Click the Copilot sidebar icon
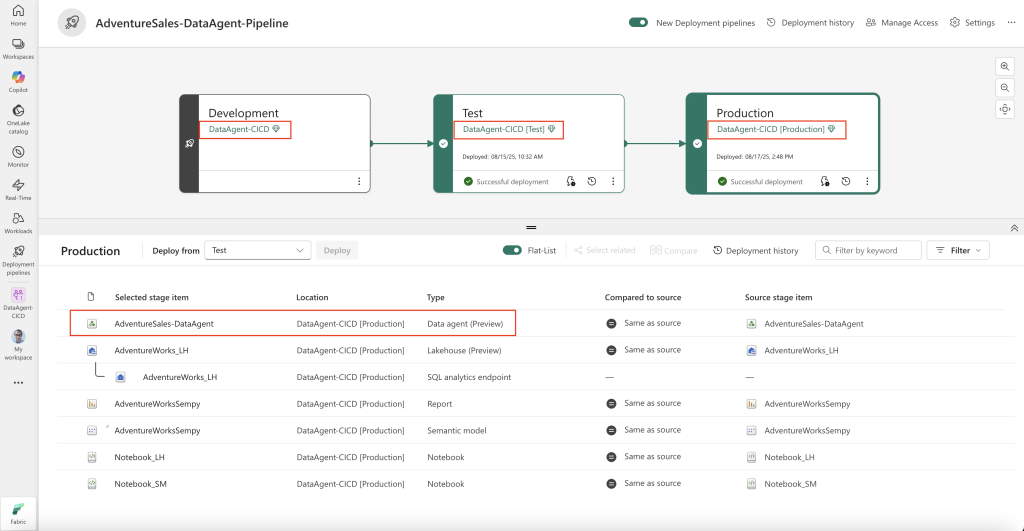The height and width of the screenshot is (531, 1024). tap(18, 78)
